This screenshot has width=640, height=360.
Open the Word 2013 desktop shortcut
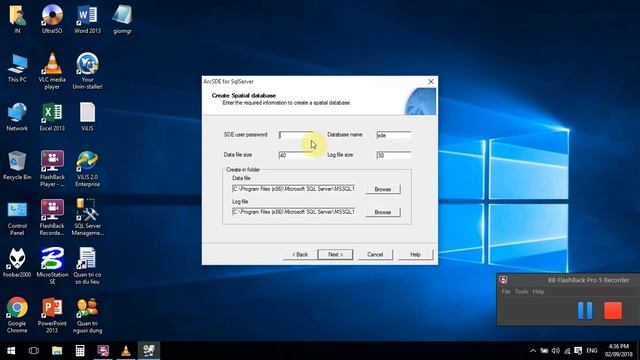click(87, 18)
